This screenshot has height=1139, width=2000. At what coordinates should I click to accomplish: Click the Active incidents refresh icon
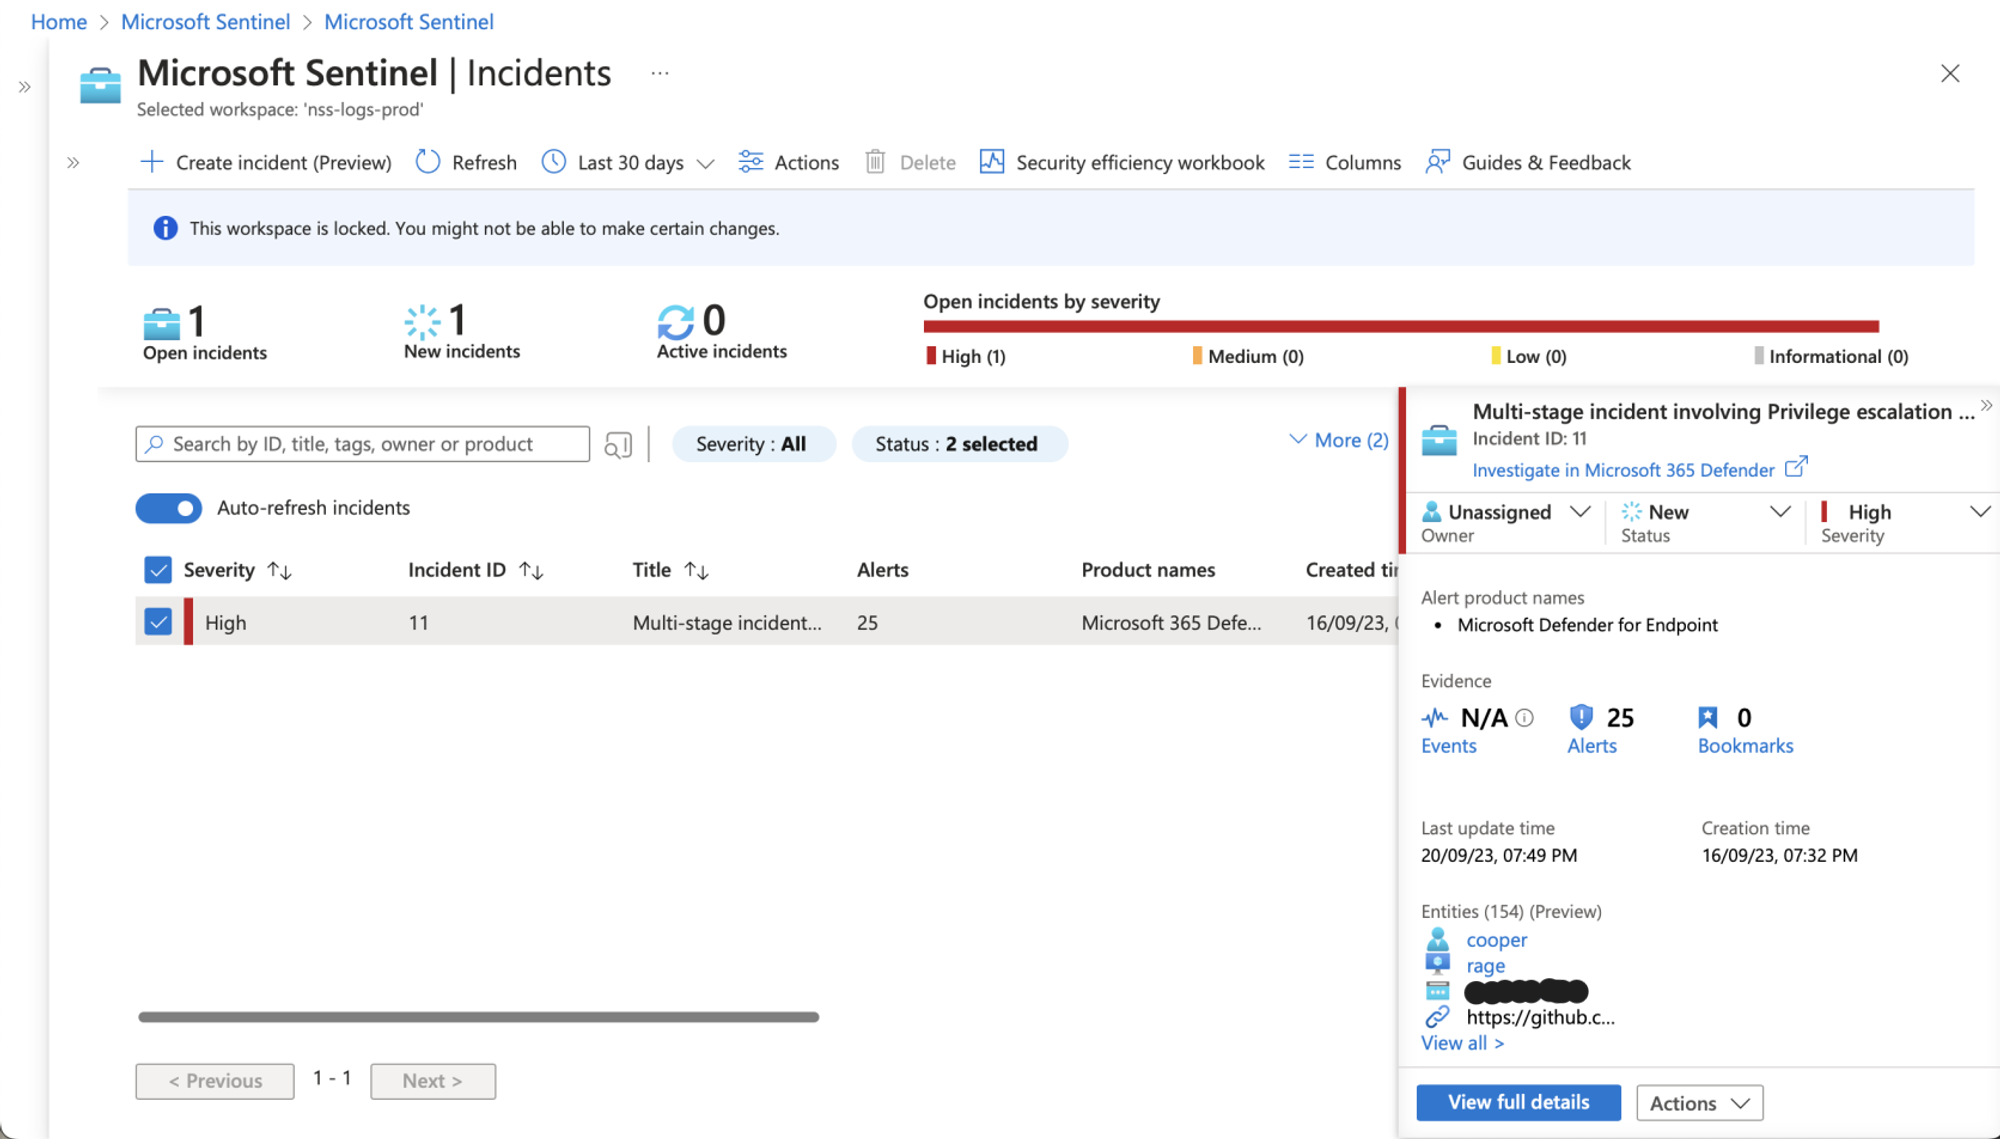pyautogui.click(x=676, y=322)
